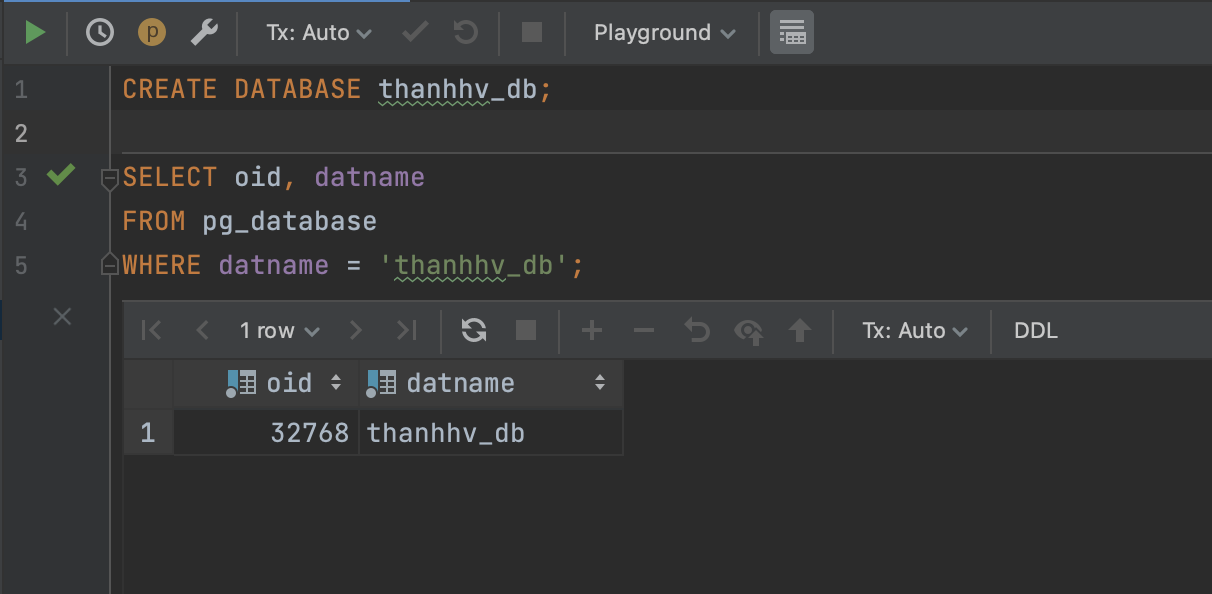Viewport: 1212px width, 594px height.
Task: Delete selected row with the minus icon
Action: coord(643,330)
